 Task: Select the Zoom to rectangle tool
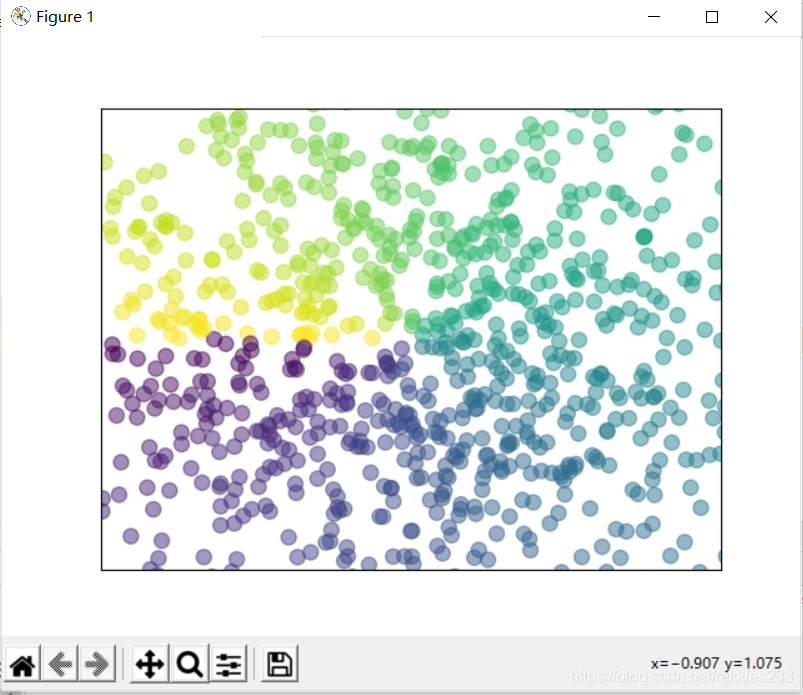click(189, 664)
